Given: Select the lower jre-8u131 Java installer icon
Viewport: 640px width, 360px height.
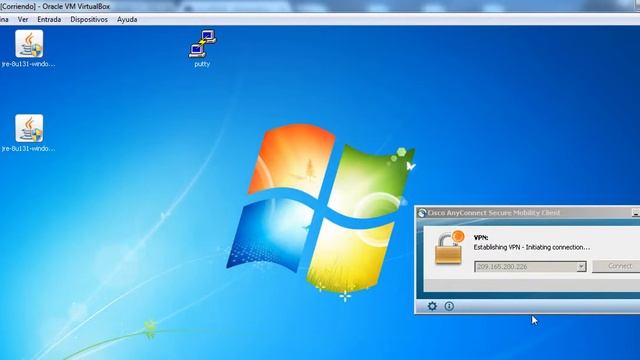Looking at the screenshot, I should tap(29, 133).
